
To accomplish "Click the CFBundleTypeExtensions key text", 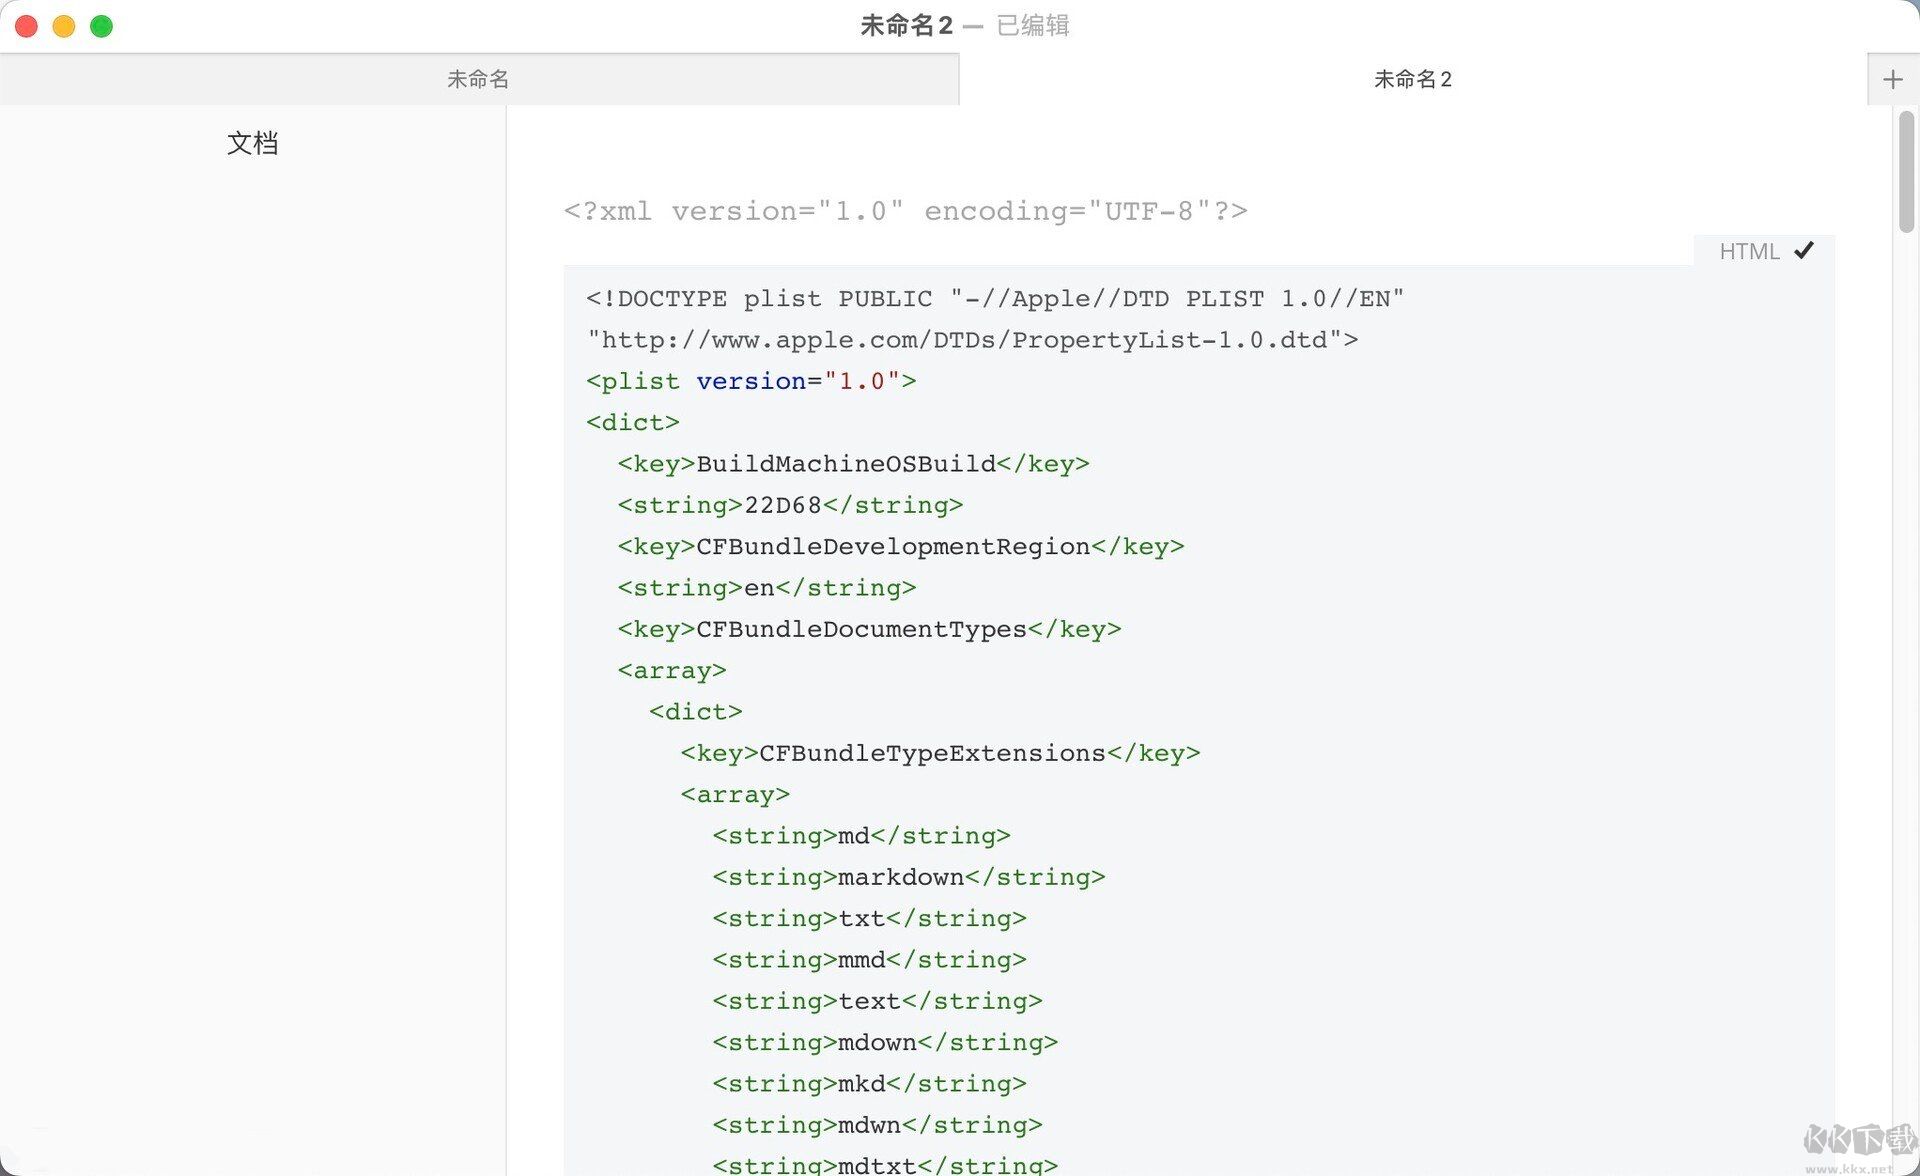I will tap(928, 752).
